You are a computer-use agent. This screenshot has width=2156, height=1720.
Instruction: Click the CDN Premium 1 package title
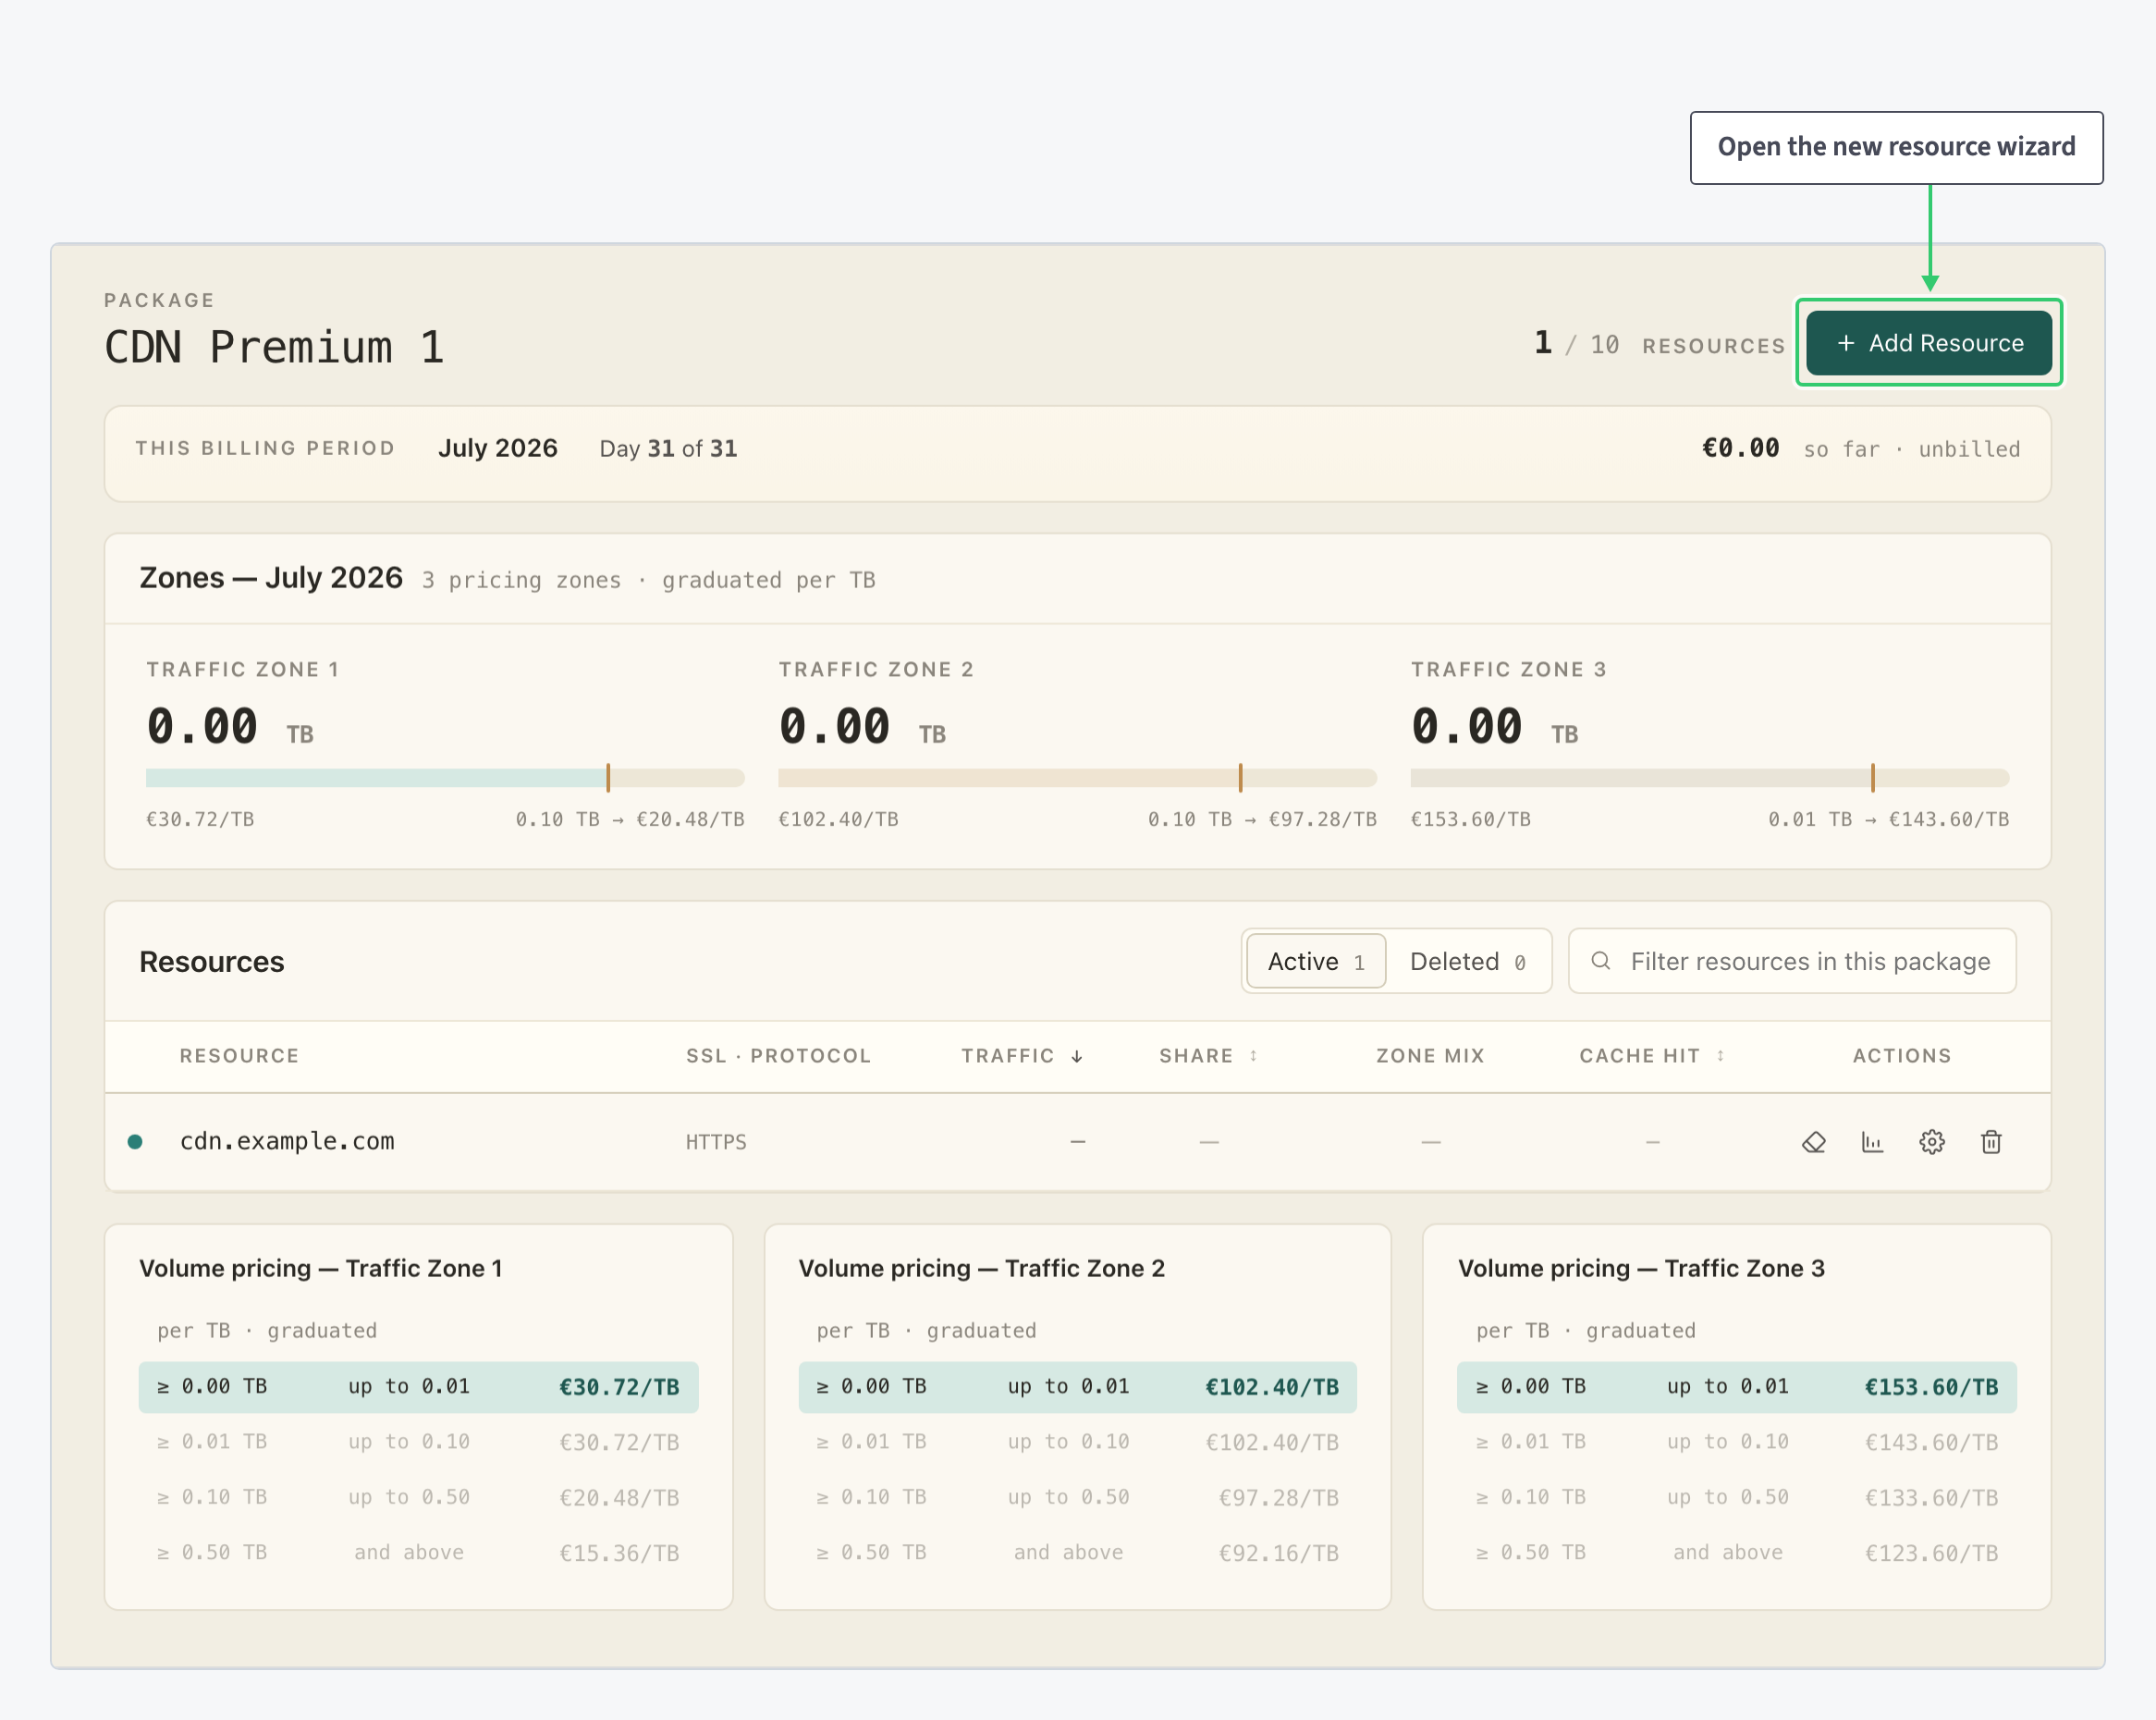point(274,348)
